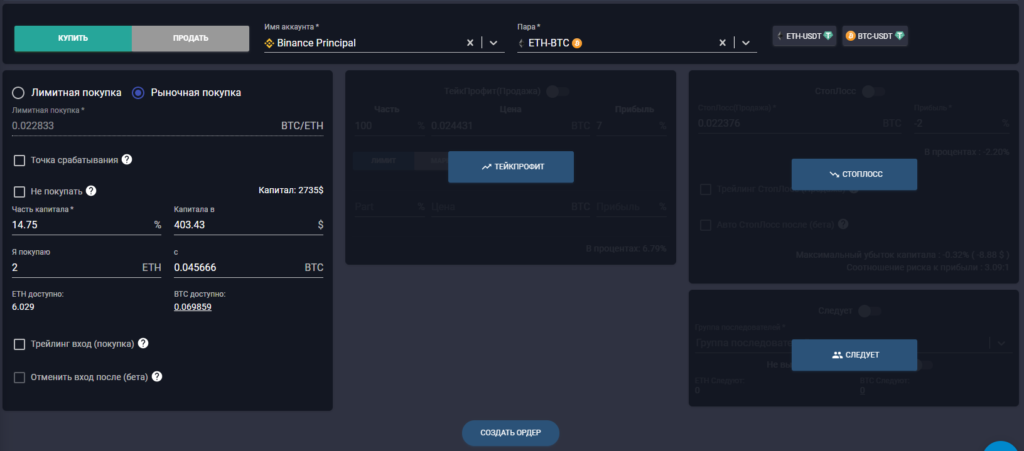Screen dimensions: 1024x451
Task: Click help icon beside Трейлинг вход (покупка)
Action: pyautogui.click(x=143, y=344)
